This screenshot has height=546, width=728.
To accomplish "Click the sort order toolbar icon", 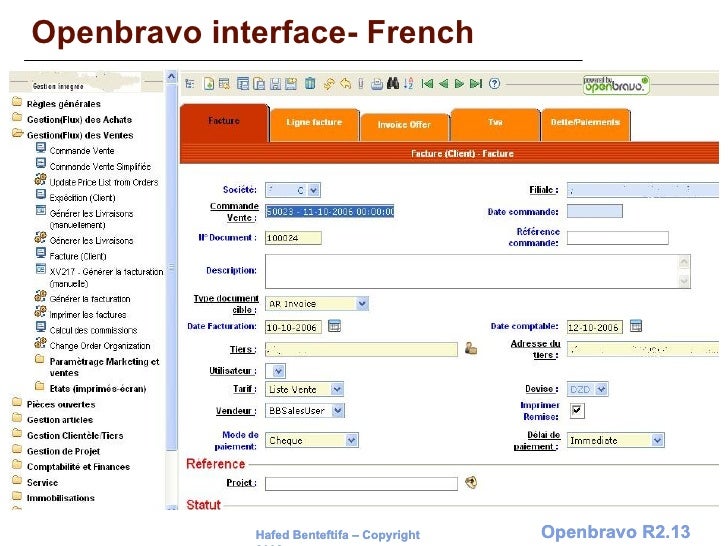I will (x=408, y=84).
